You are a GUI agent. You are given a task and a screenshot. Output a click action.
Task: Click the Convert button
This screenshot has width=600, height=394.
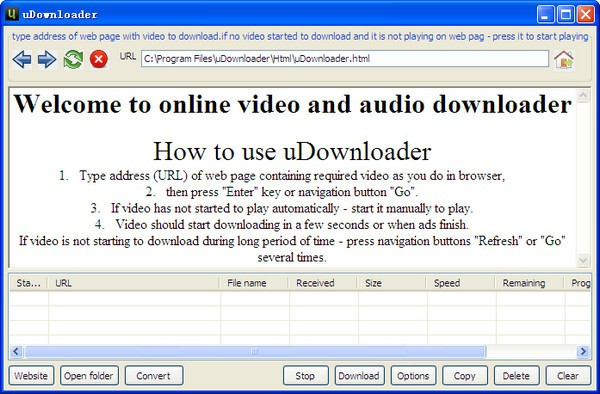click(154, 375)
